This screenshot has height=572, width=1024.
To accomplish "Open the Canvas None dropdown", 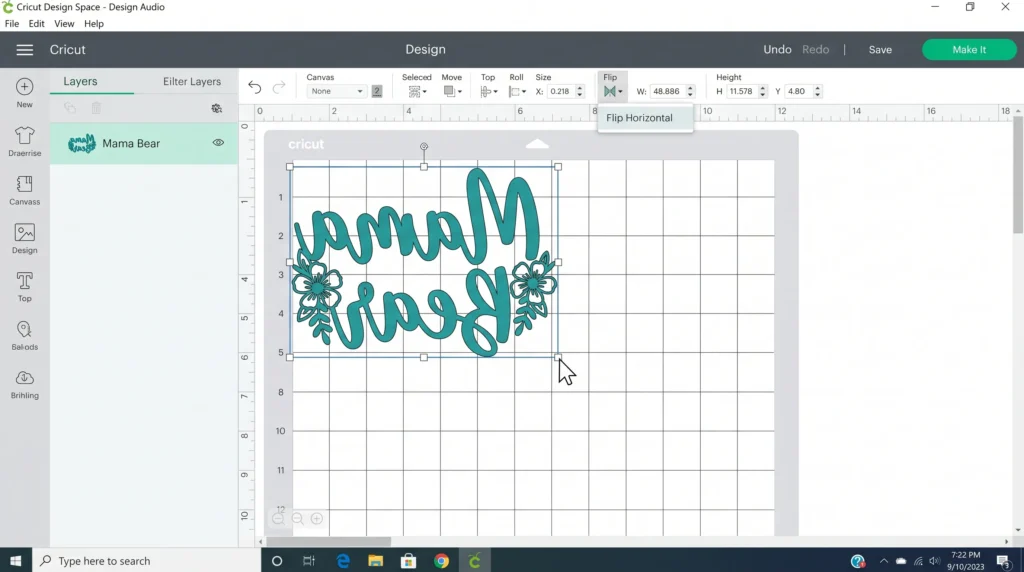I will pos(336,91).
